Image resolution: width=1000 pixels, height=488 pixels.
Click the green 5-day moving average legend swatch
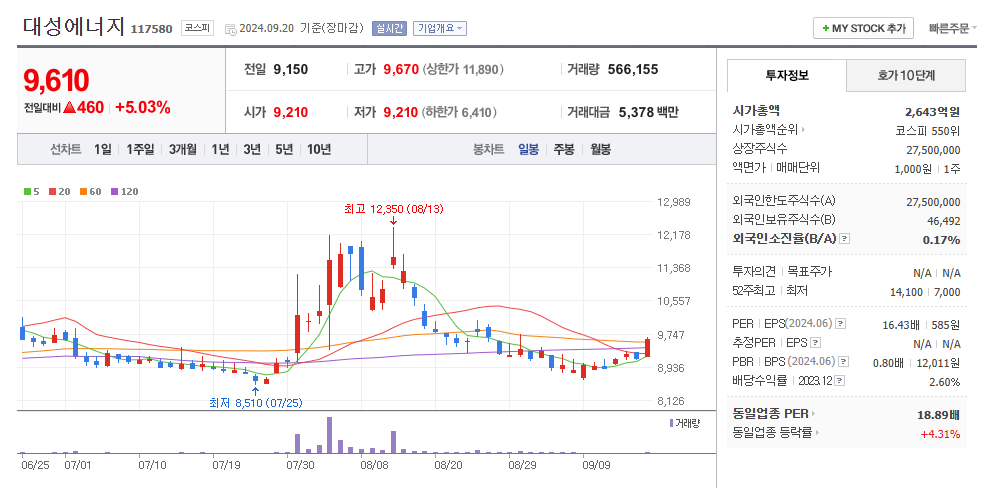(x=27, y=191)
